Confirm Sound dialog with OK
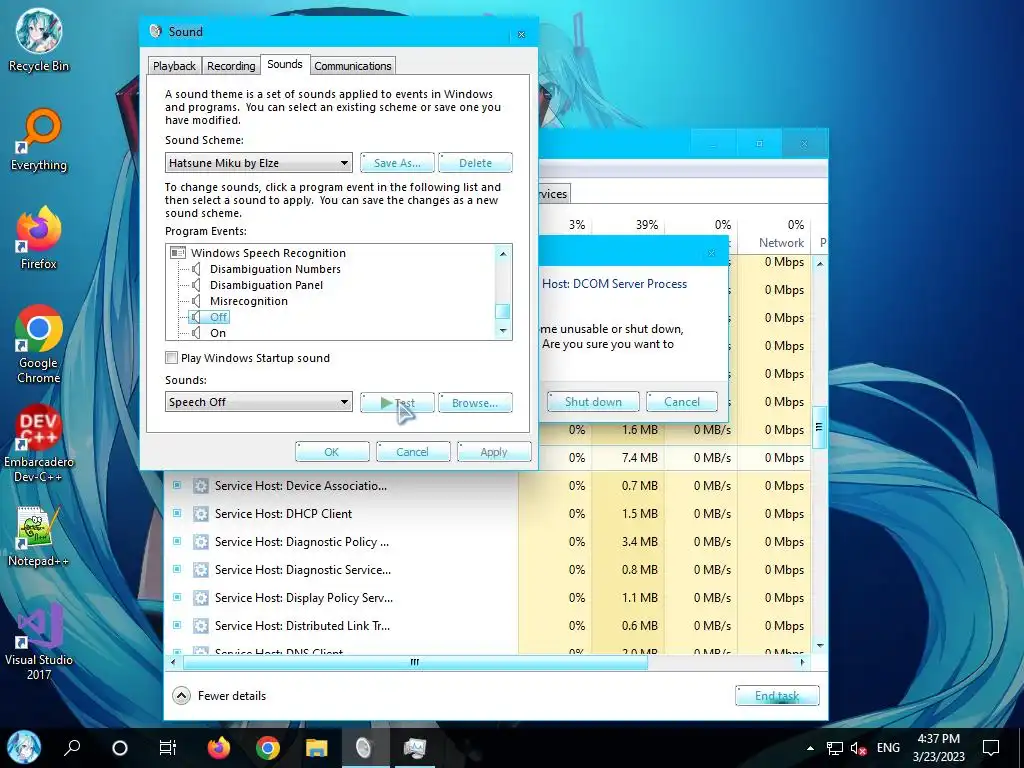Screen dimensions: 1024x768 332,451
